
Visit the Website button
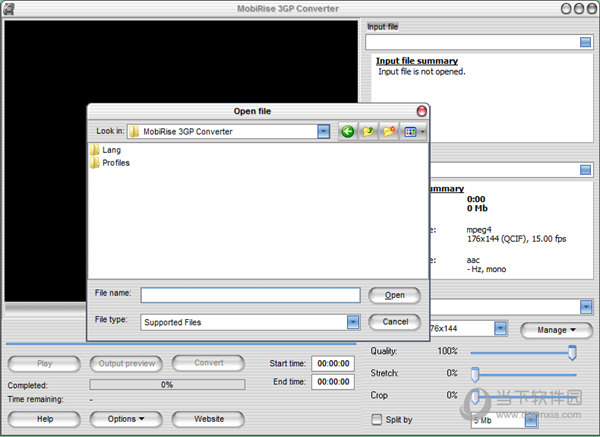coord(208,419)
